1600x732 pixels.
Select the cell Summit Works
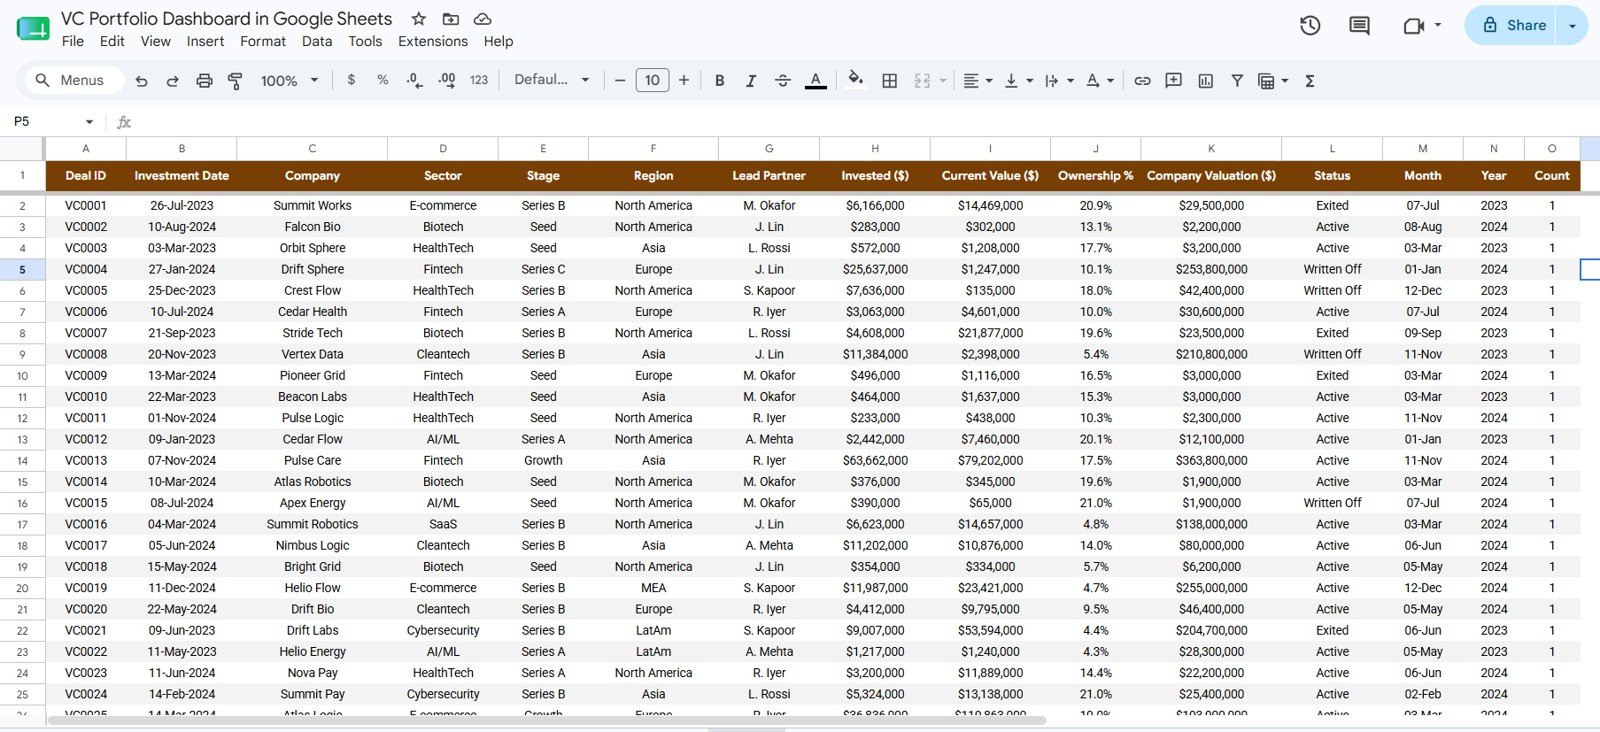coord(312,205)
